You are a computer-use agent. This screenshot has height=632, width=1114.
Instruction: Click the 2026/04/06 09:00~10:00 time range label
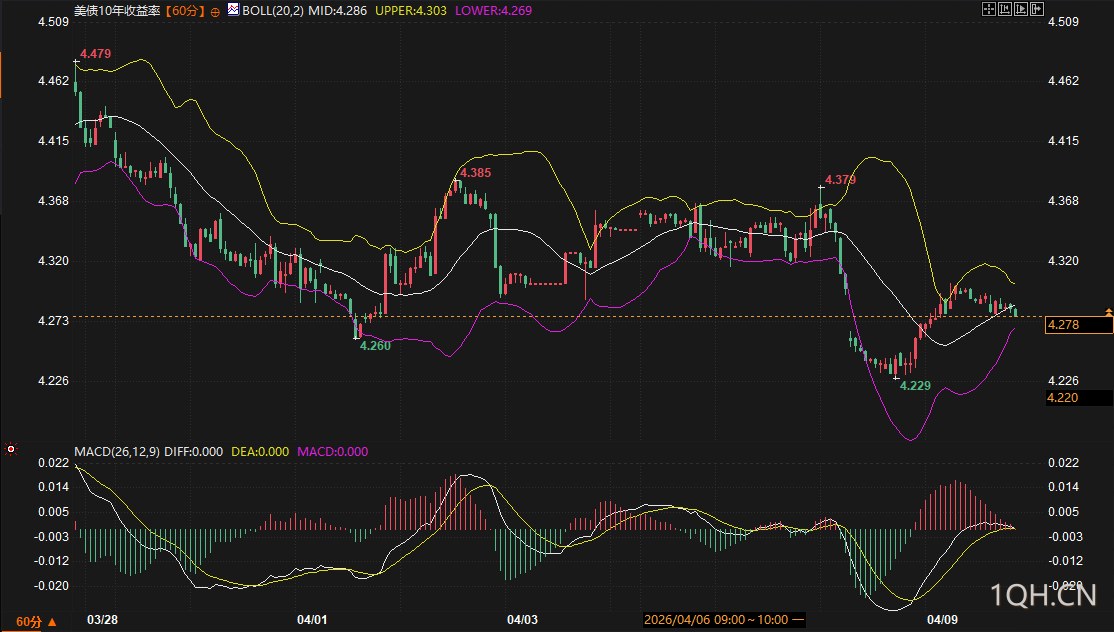717,620
